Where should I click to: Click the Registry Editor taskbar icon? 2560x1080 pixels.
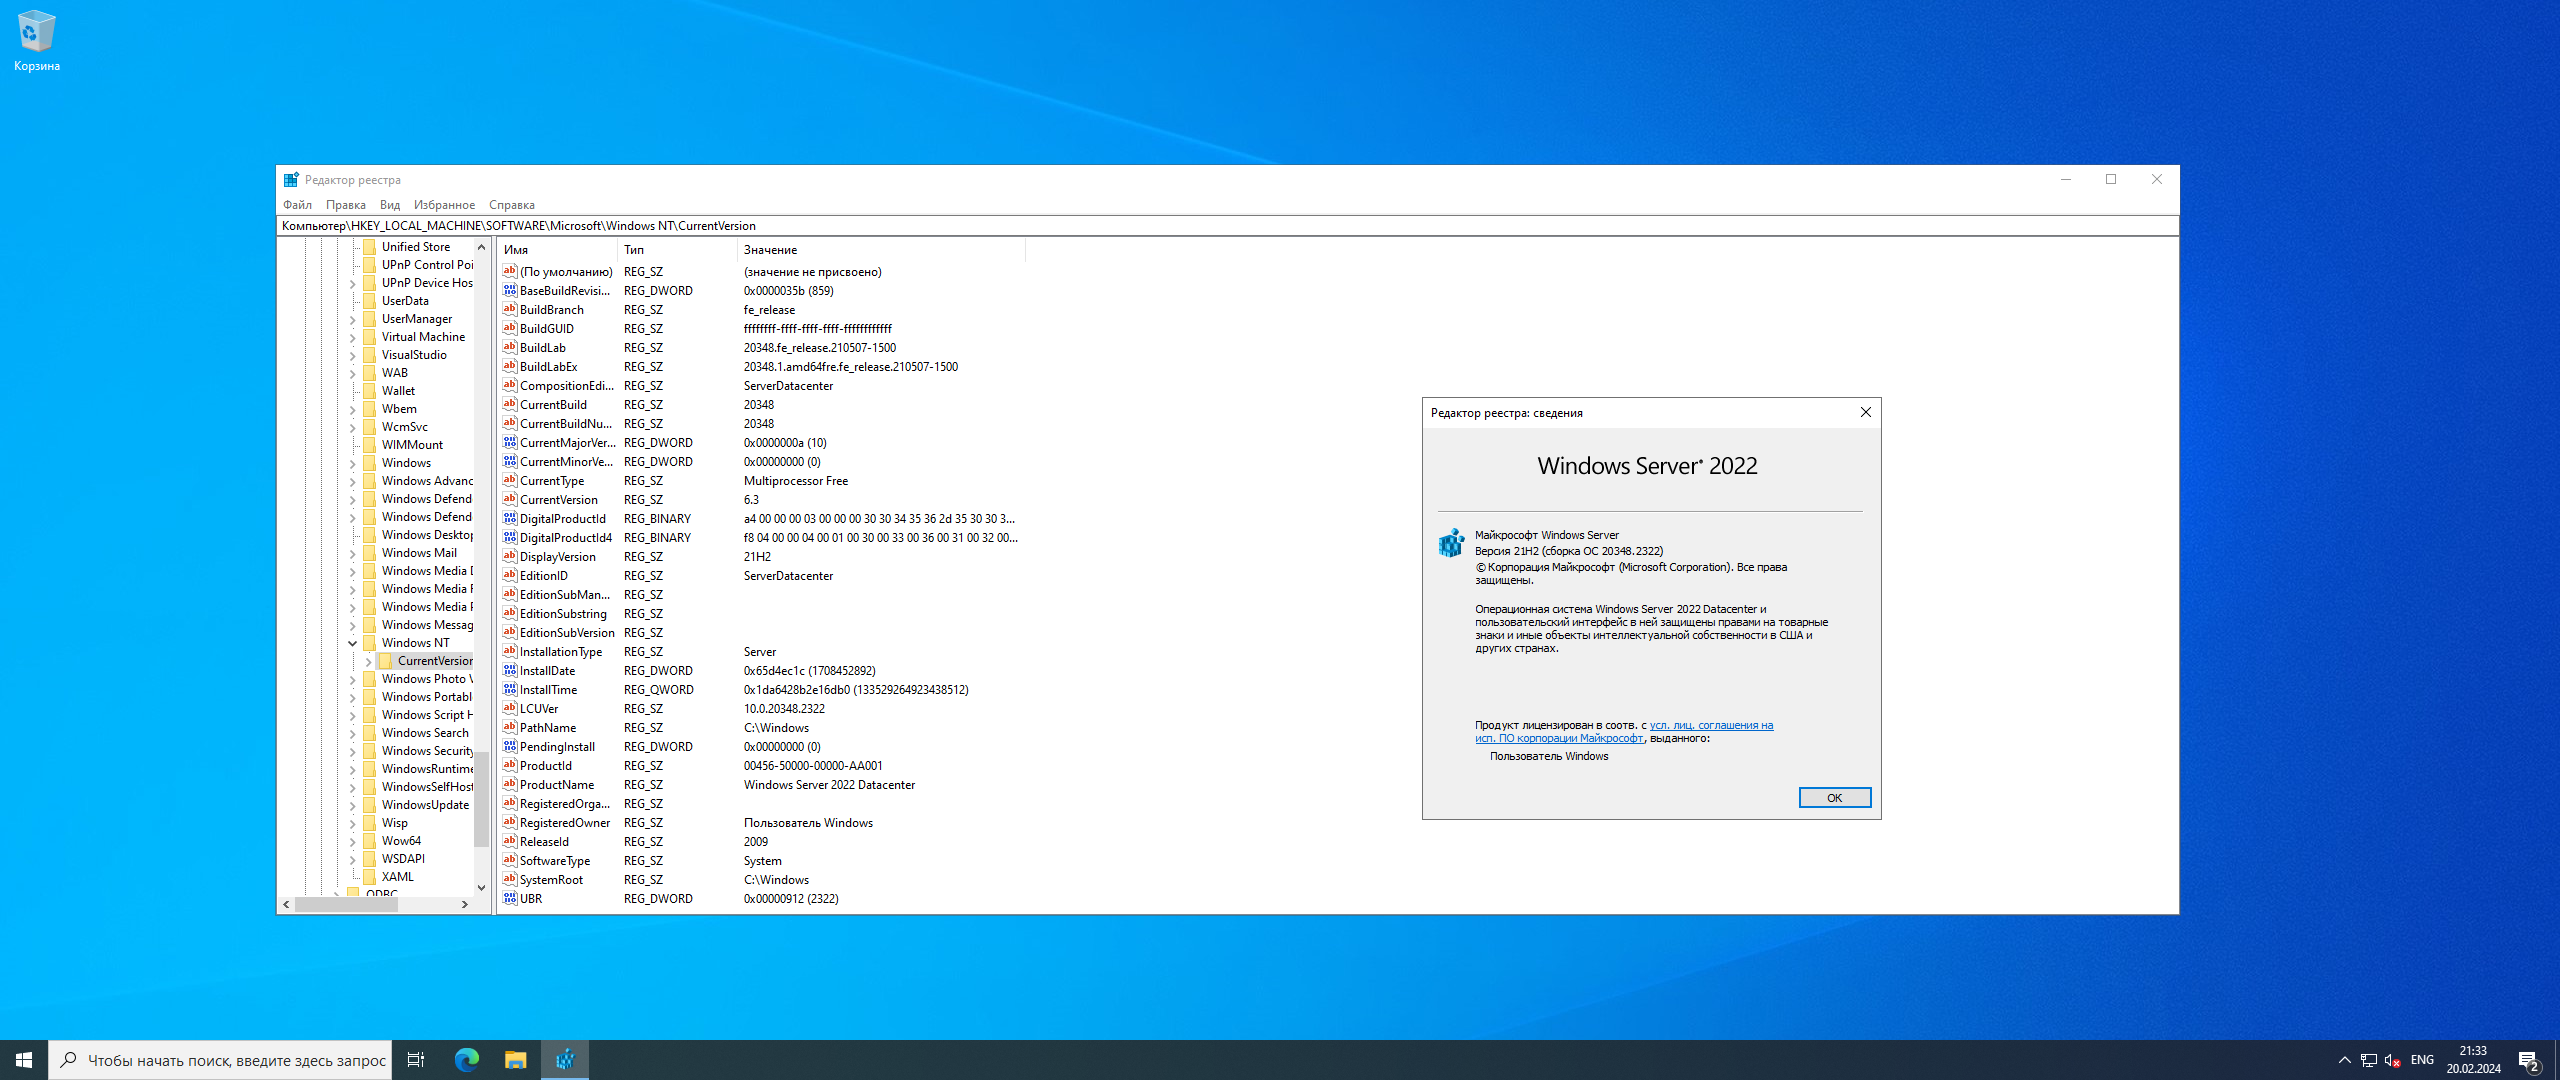565,1060
